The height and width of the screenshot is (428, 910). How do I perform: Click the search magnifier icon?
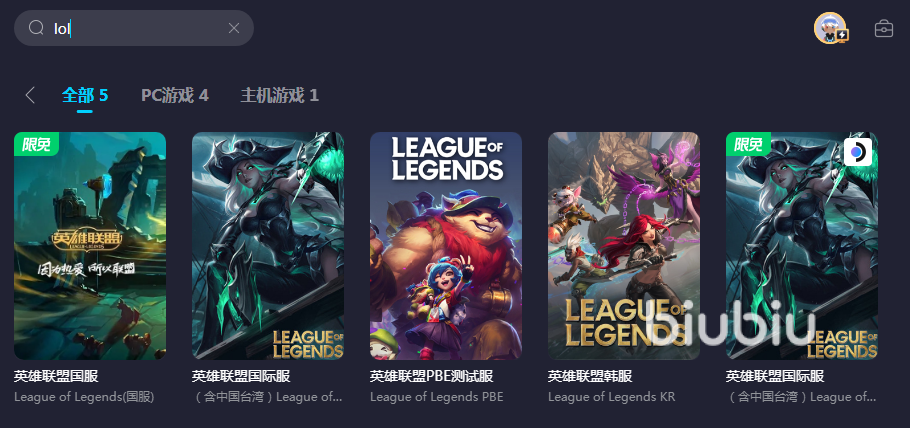point(36,27)
